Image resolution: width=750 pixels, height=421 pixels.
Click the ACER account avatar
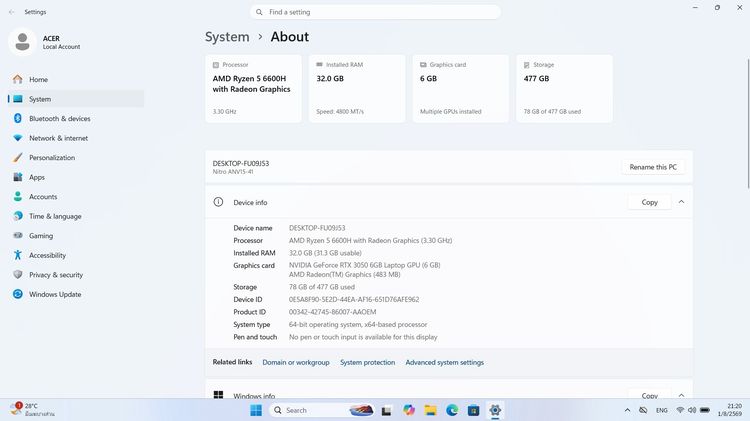click(22, 42)
